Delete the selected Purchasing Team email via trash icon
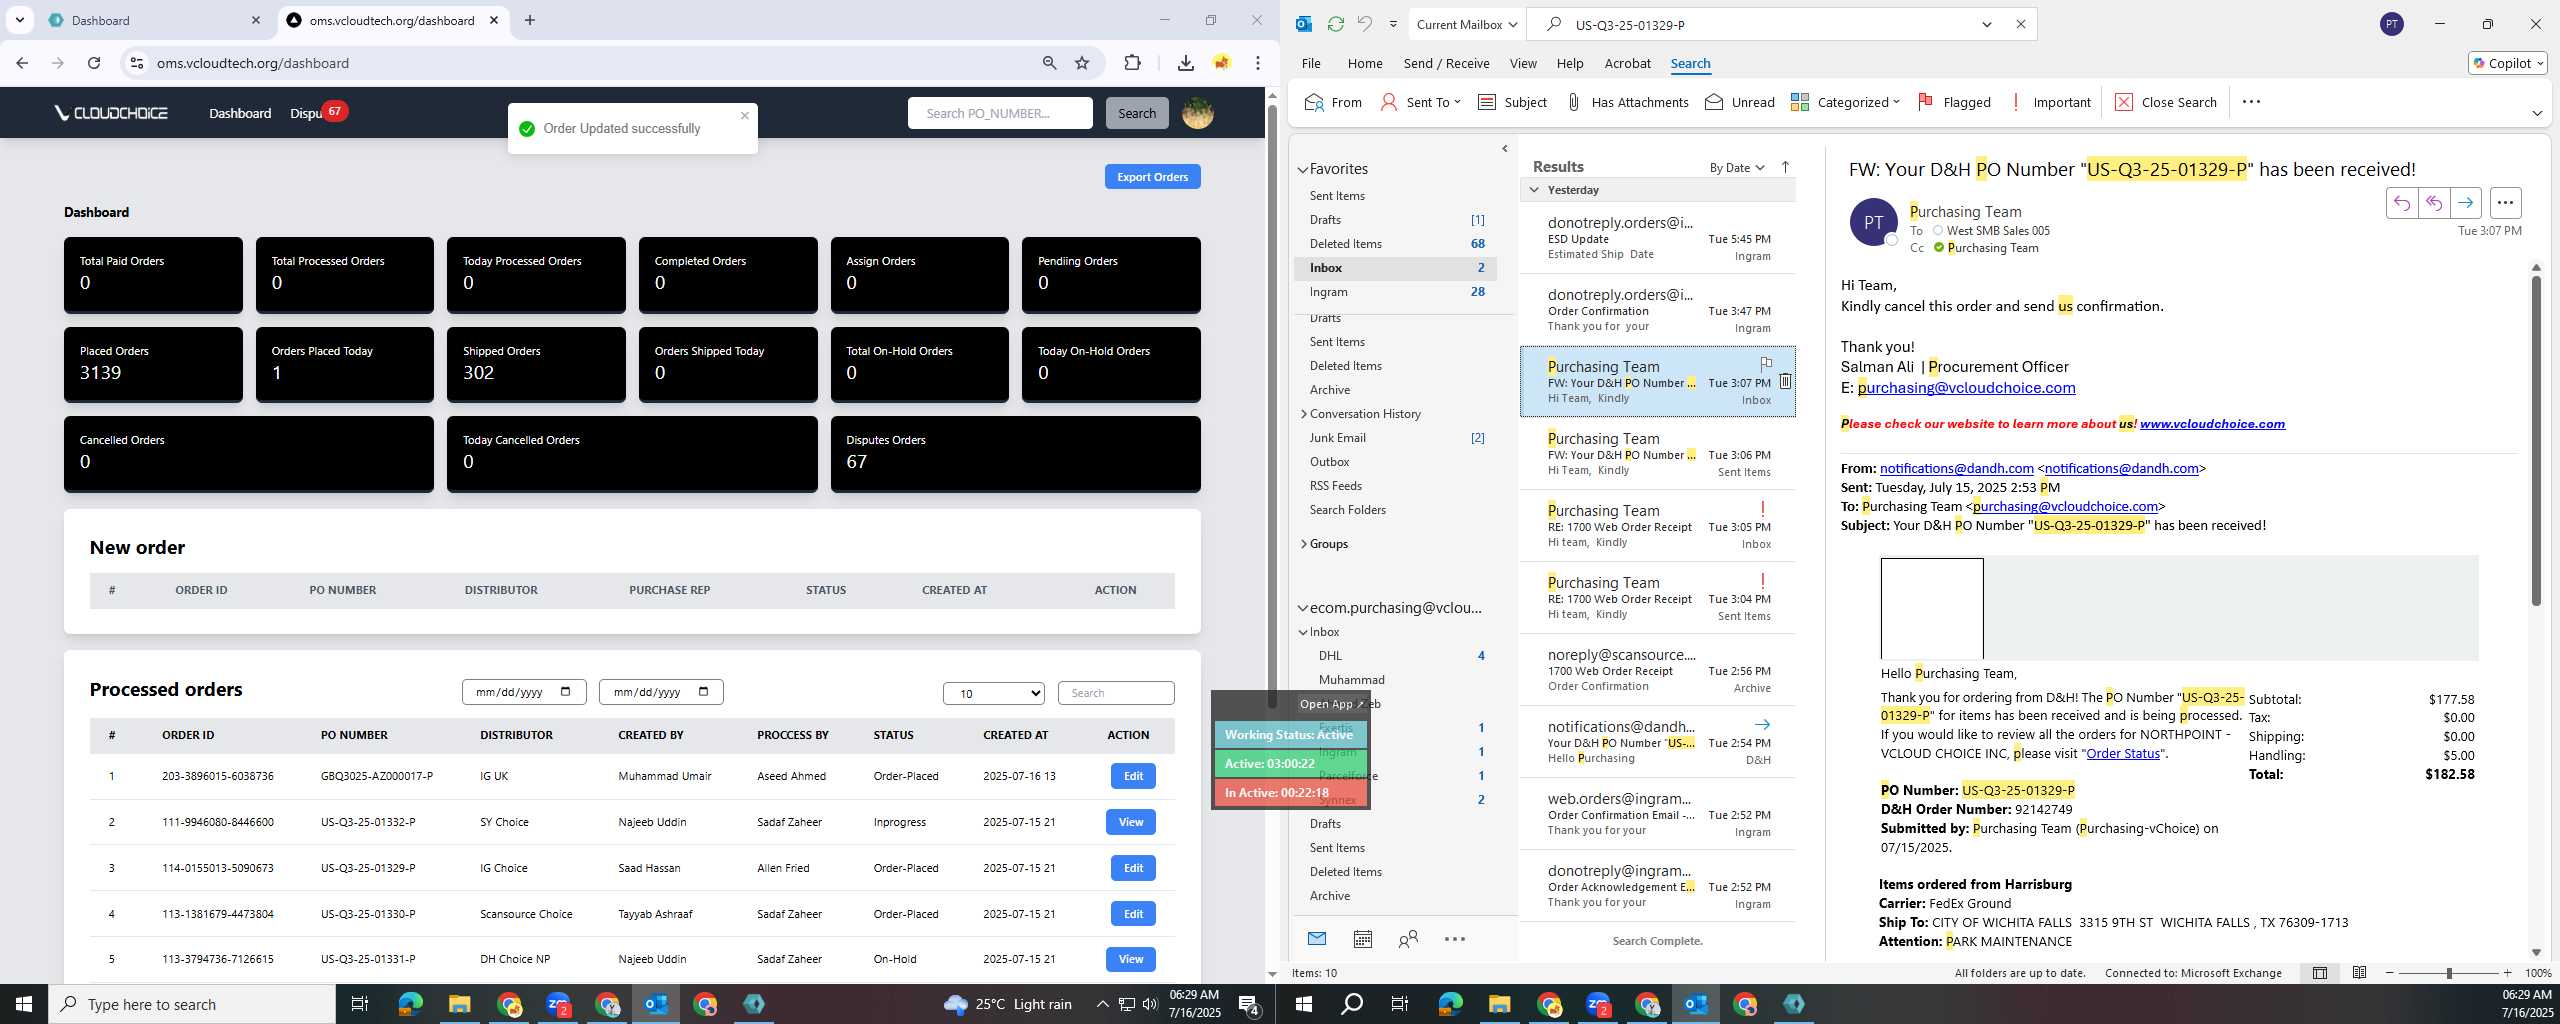 tap(1785, 381)
